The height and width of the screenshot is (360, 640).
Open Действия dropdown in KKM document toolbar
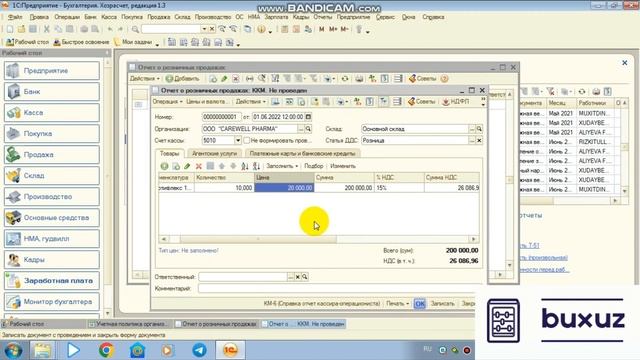click(251, 102)
